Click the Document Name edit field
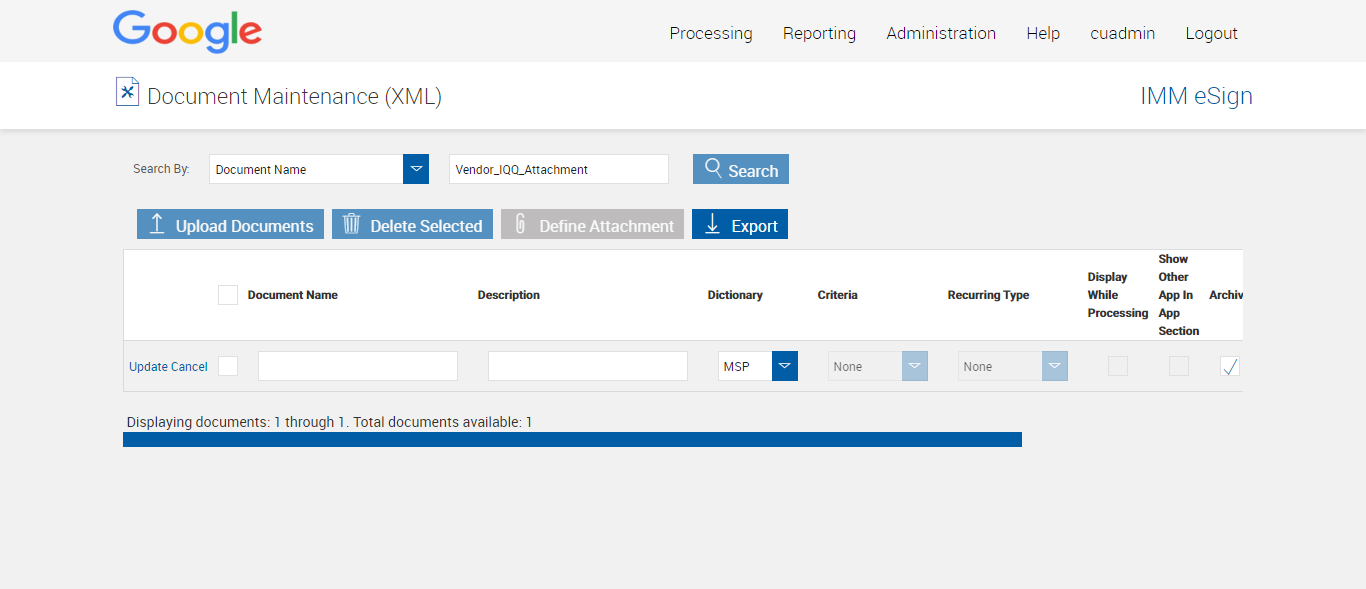The width and height of the screenshot is (1366, 589). coord(358,366)
